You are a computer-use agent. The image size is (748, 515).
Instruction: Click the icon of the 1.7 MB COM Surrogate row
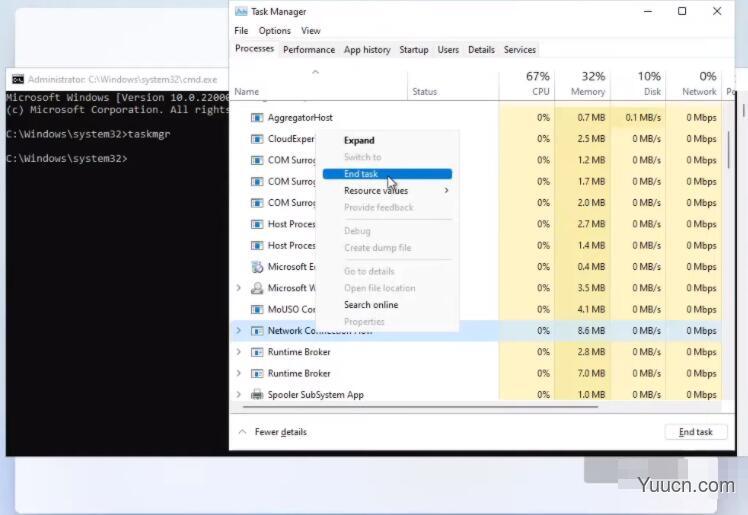click(257, 182)
